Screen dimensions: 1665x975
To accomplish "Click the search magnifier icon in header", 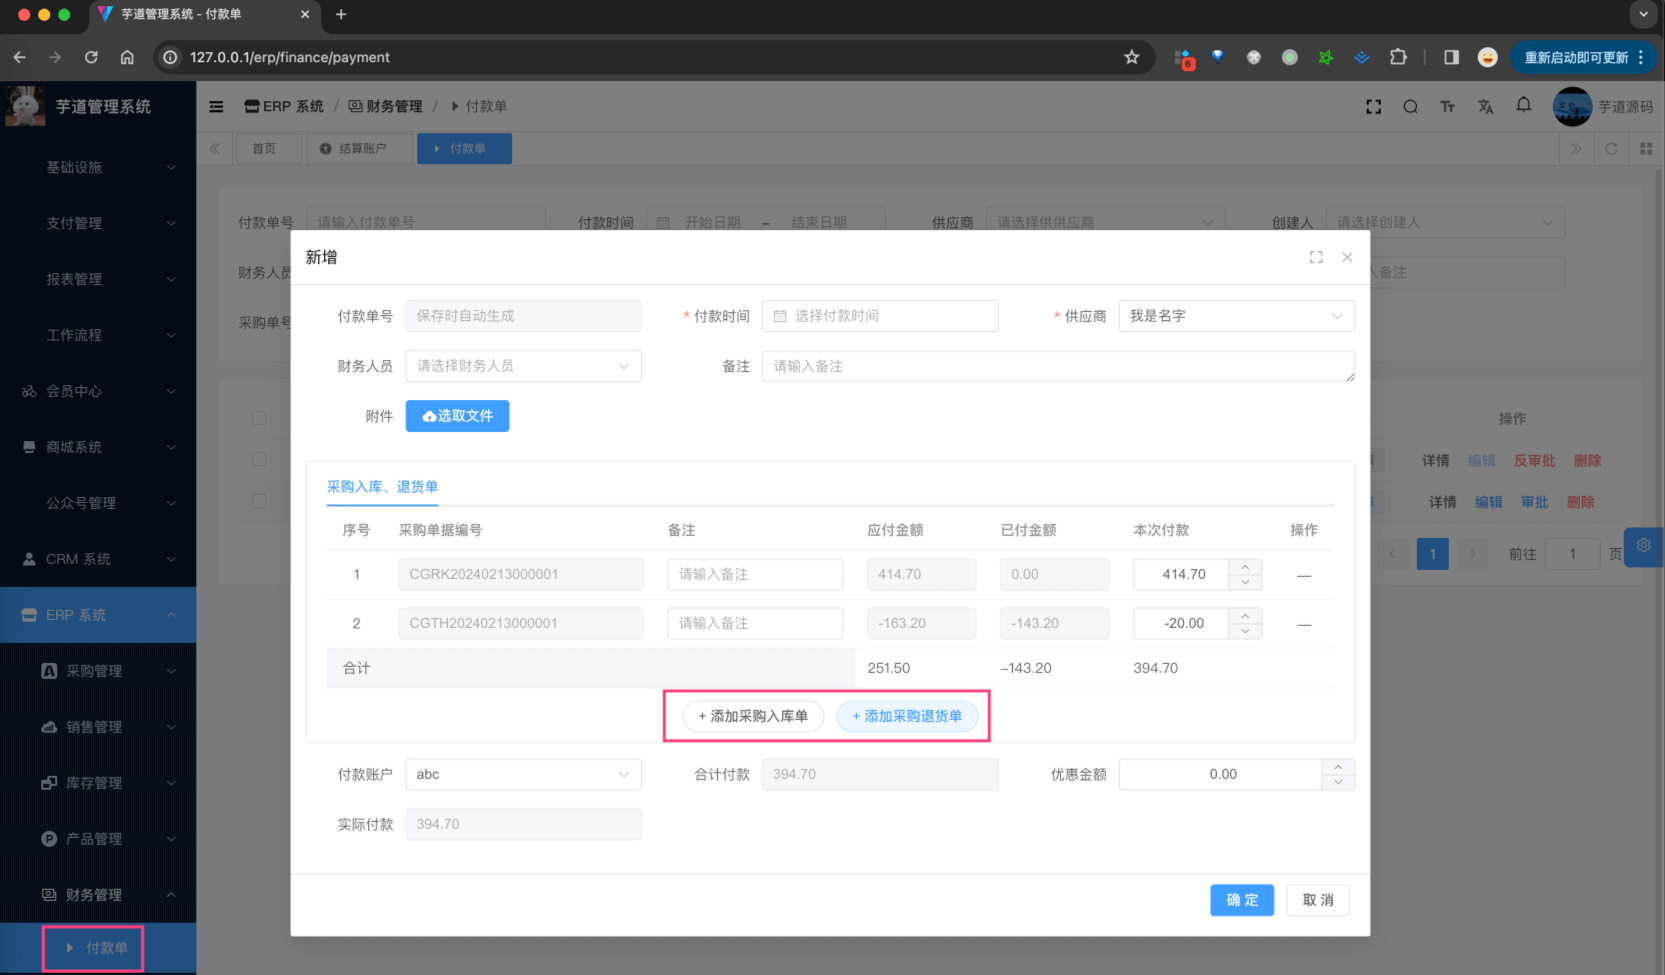I will [x=1410, y=106].
